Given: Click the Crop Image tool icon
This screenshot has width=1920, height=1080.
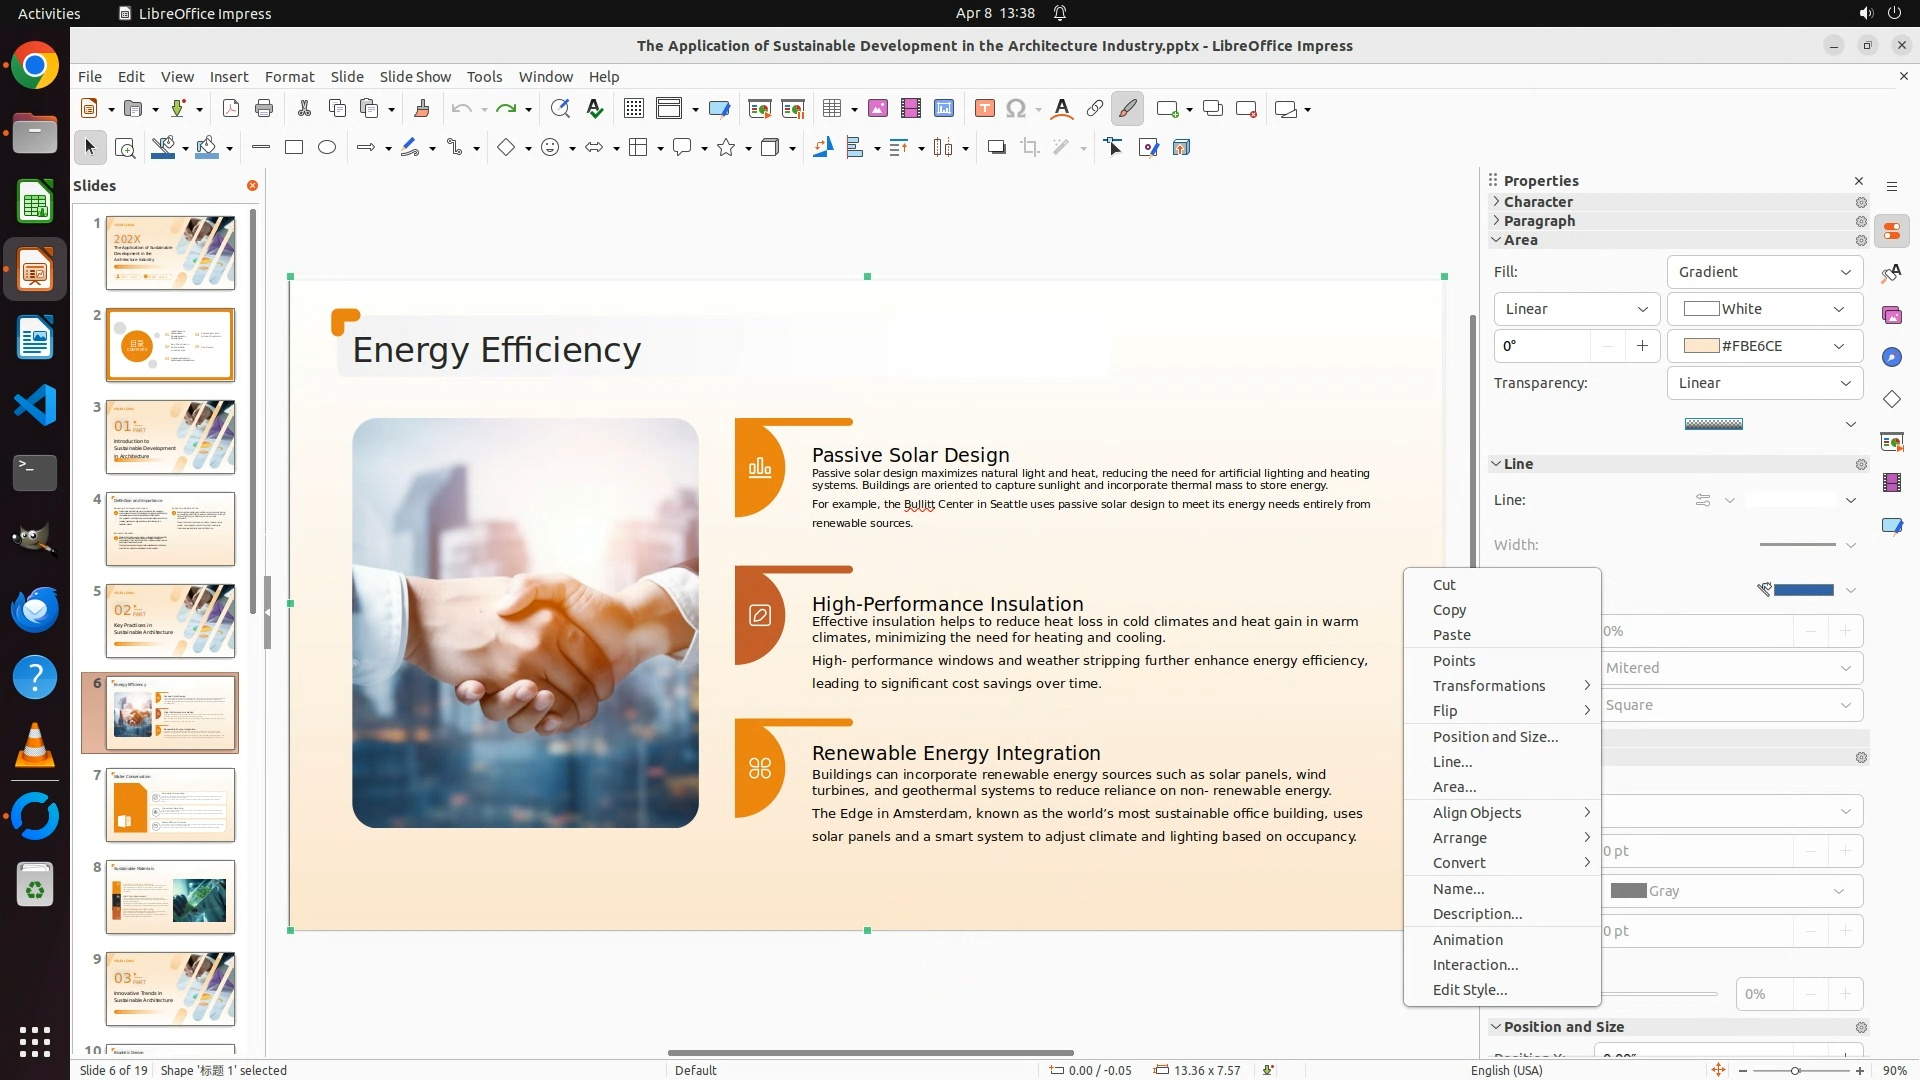Looking at the screenshot, I should click(x=1029, y=148).
